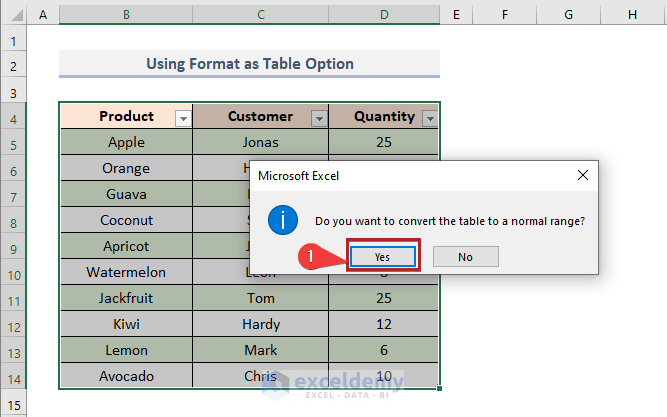
Task: Click the Apple cell
Action: click(126, 142)
